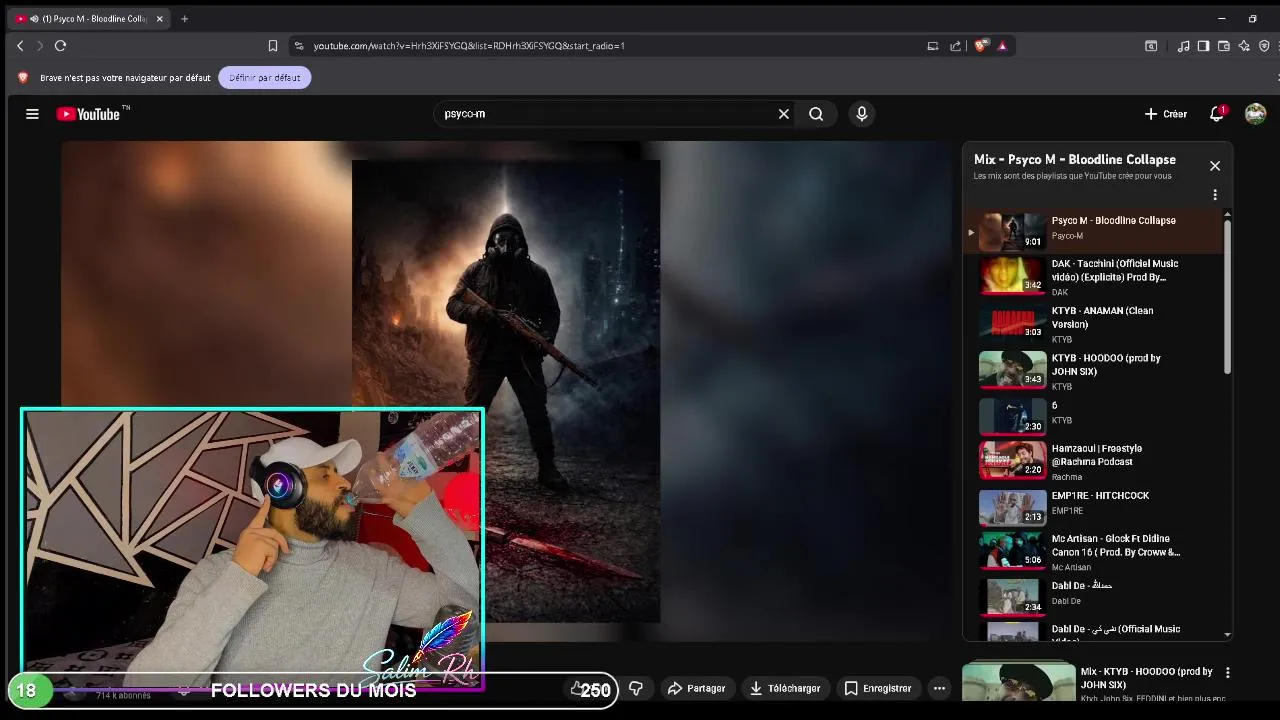Play the track titled 6 by KTYB
The image size is (1280, 720).
[x=1095, y=415]
